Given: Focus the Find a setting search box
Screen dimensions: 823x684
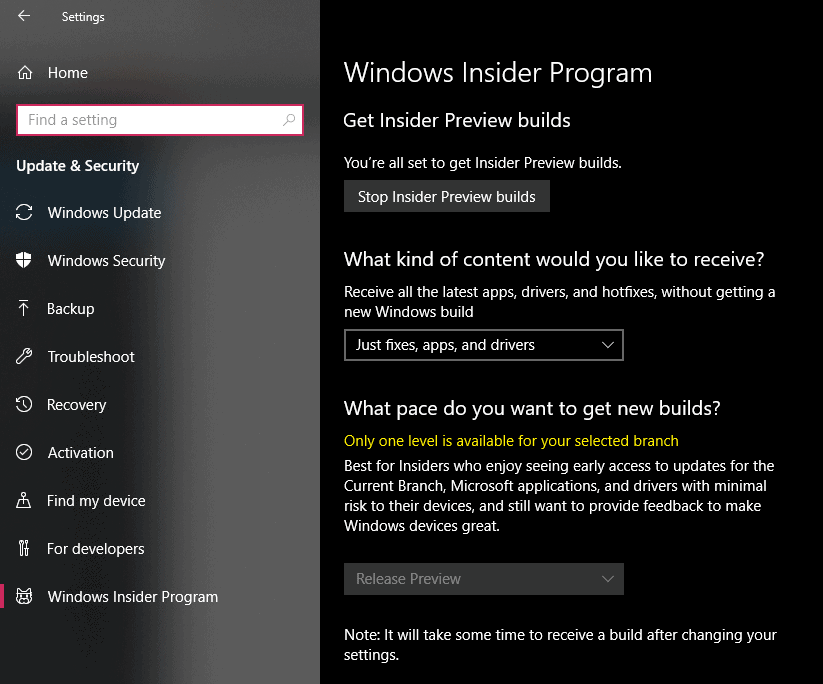Looking at the screenshot, I should (160, 120).
